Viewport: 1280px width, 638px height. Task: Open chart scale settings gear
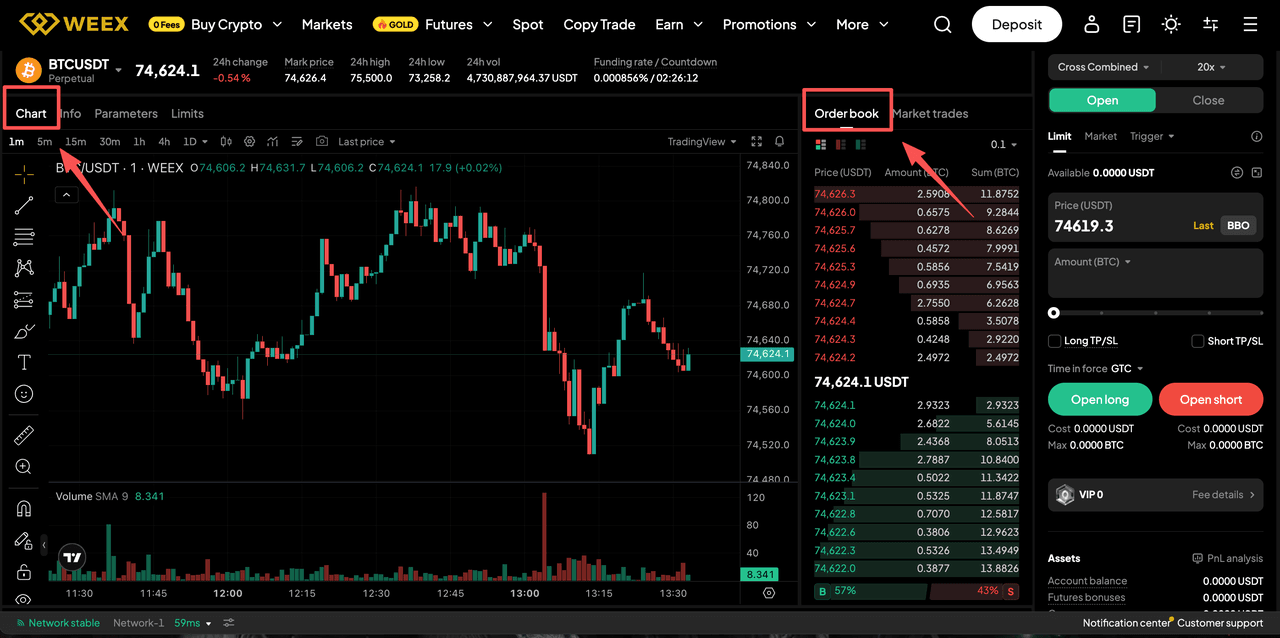[769, 592]
